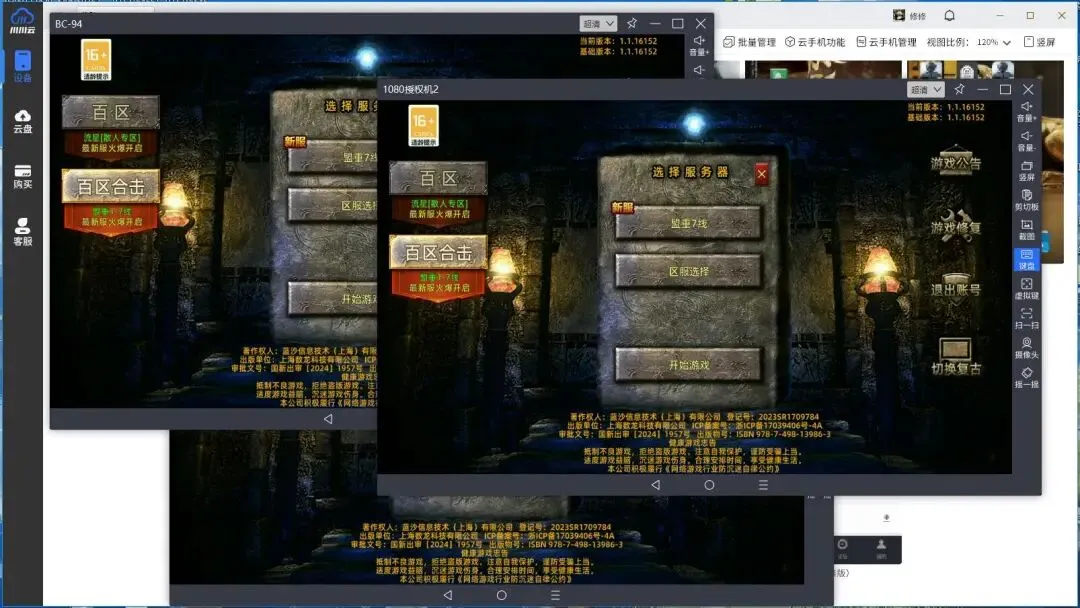Take 截图 screenshot in 1080授权机2 sidebar
The image size is (1080, 608).
1026,230
